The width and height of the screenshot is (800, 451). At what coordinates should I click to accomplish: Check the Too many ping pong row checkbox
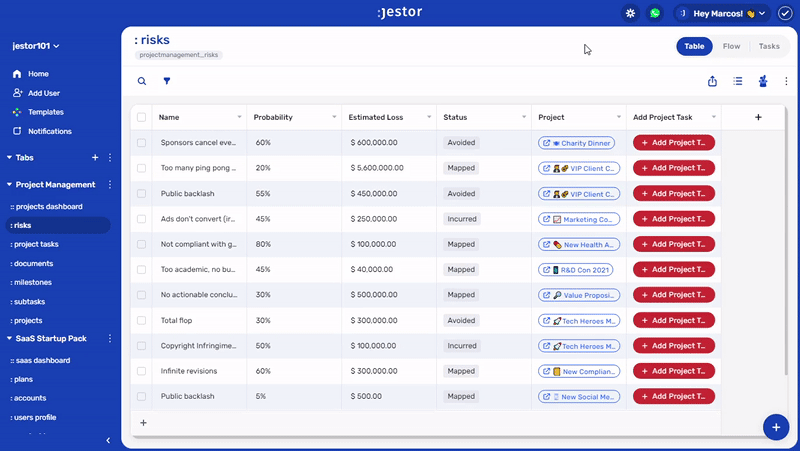(141, 168)
